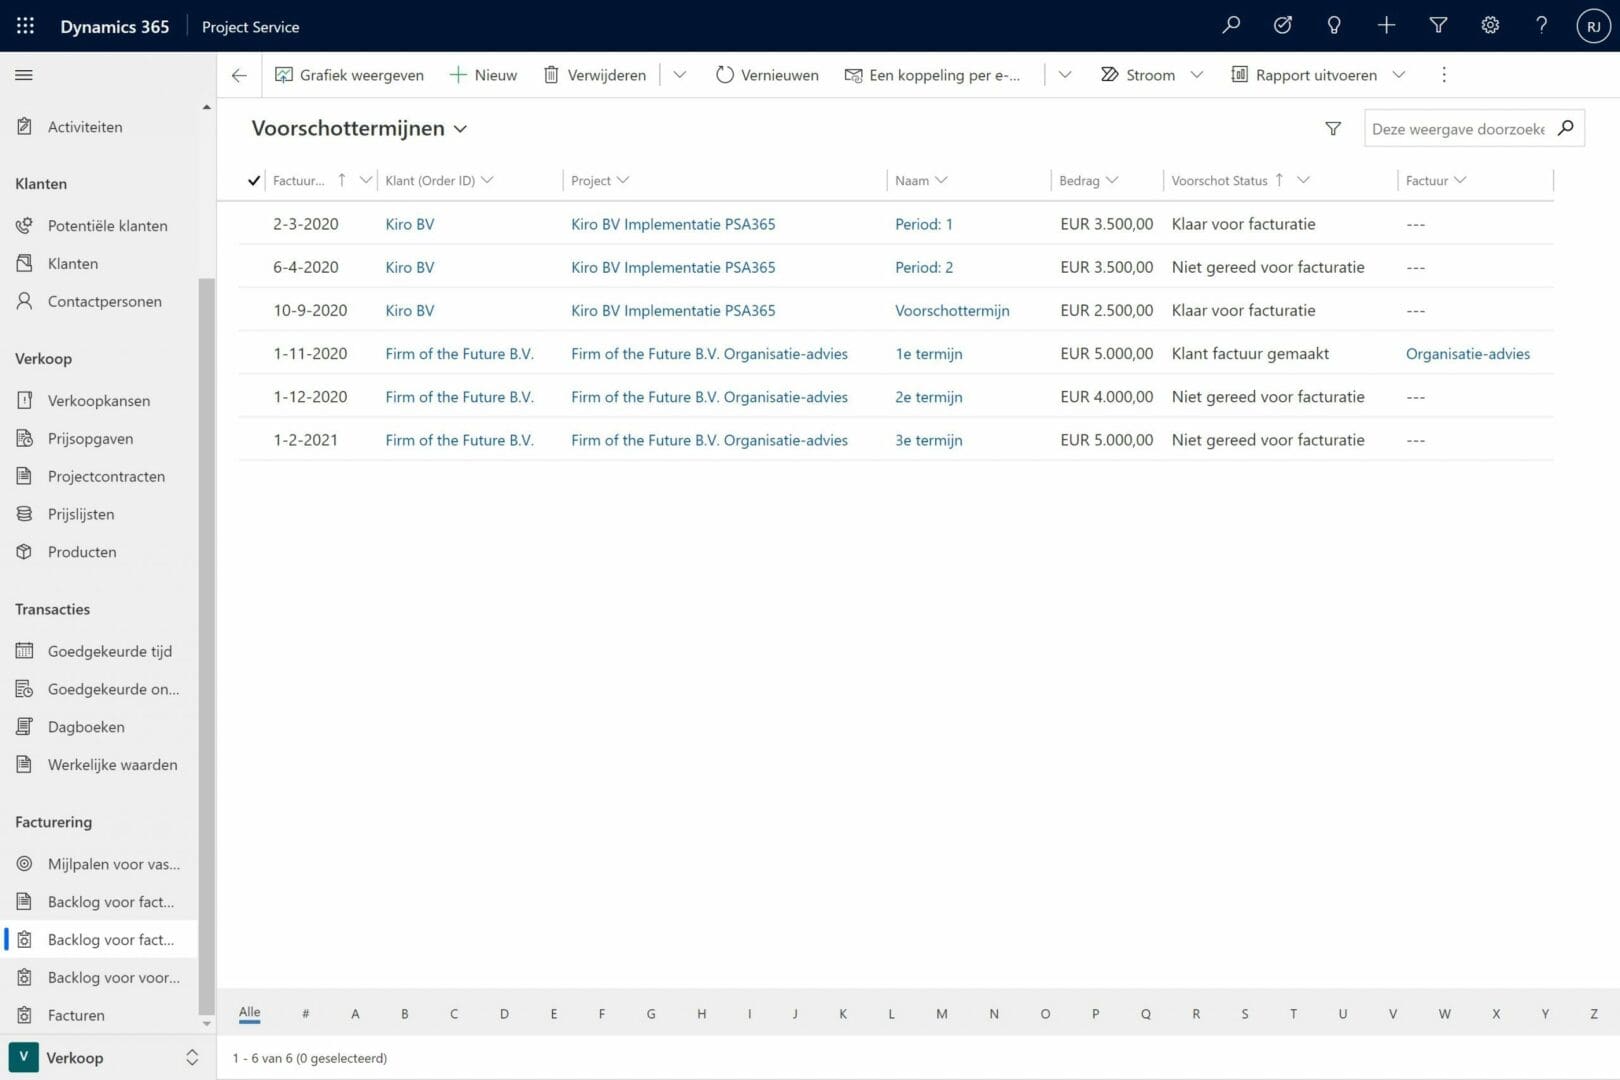Open Firm of the Future project on 1-12-2020 row
1620x1080 pixels.
(709, 398)
